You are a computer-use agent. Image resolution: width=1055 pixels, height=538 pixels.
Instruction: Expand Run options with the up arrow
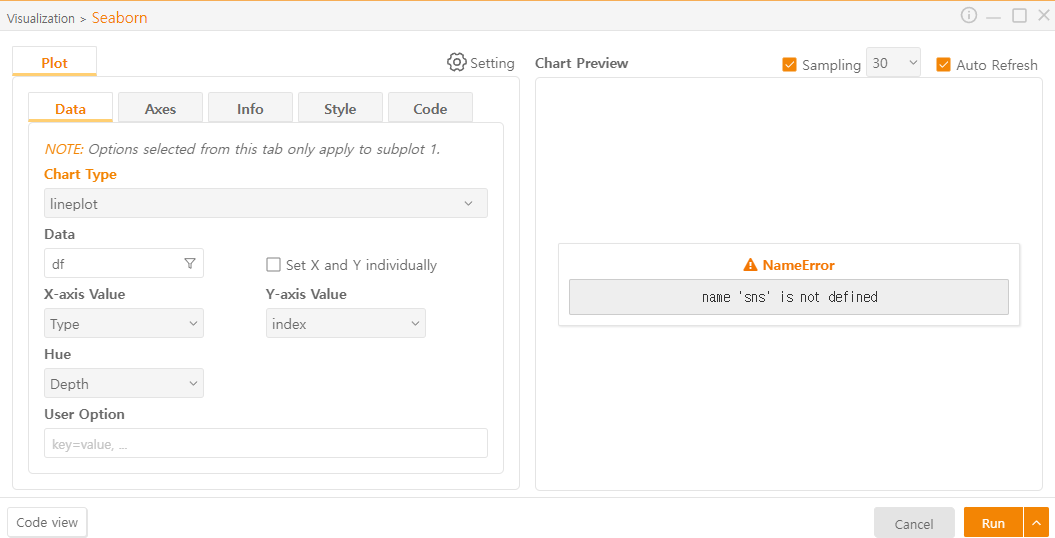(x=1035, y=523)
